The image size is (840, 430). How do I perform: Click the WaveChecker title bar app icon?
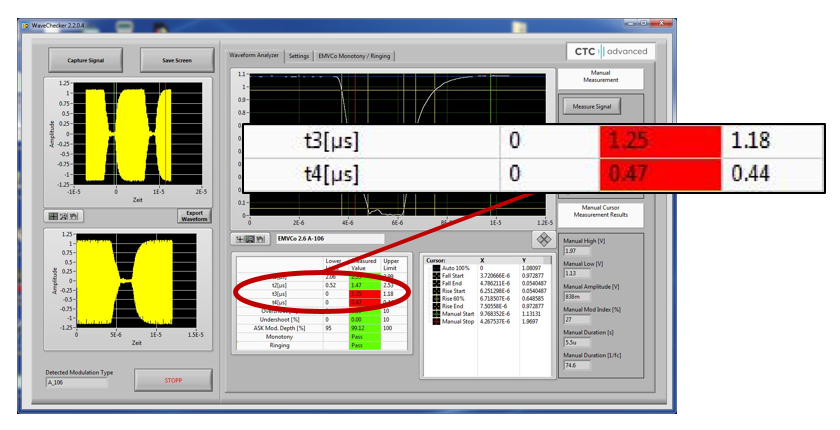pos(25,25)
